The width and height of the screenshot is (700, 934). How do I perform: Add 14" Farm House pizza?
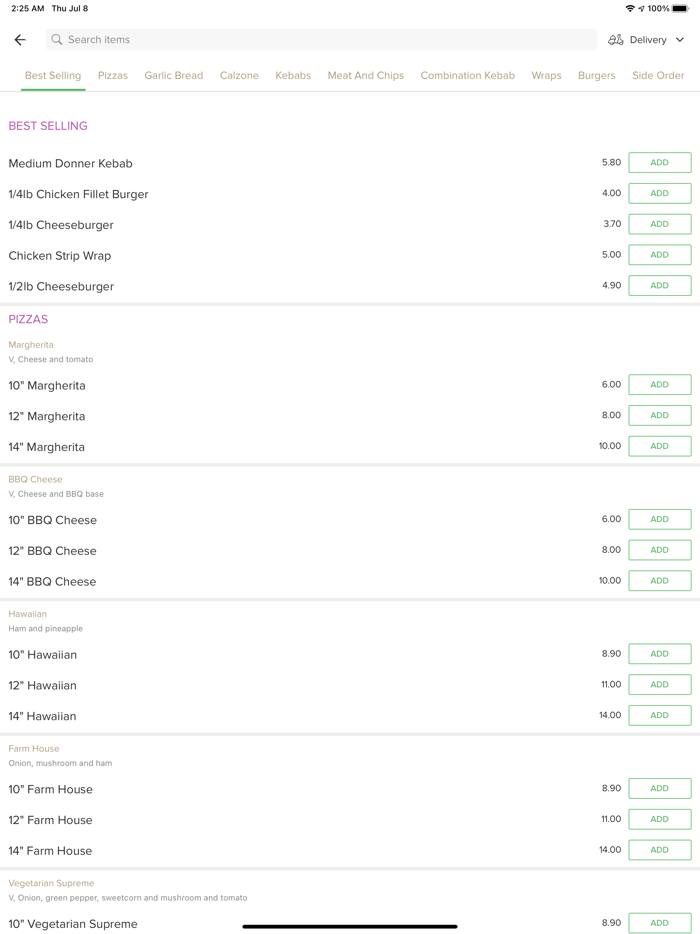tap(659, 850)
